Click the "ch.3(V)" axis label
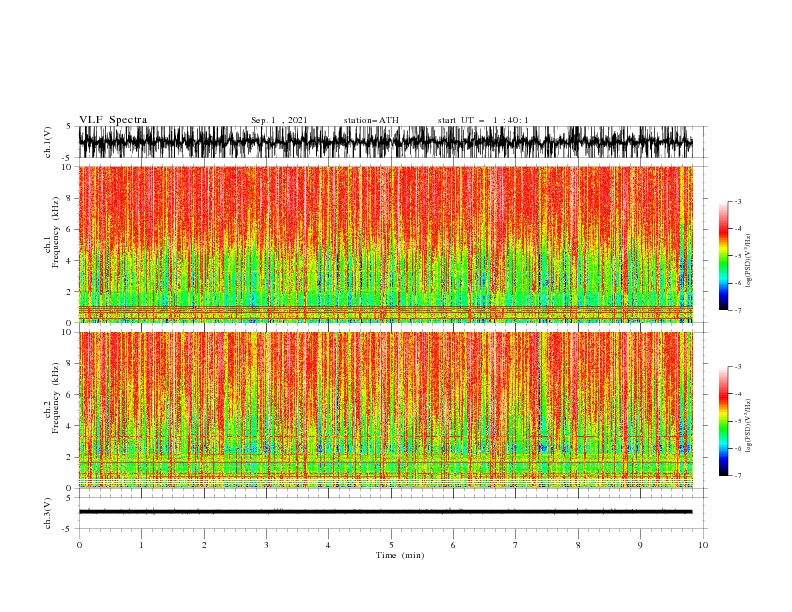Image resolution: width=792 pixels, height=612 pixels. click(48, 513)
